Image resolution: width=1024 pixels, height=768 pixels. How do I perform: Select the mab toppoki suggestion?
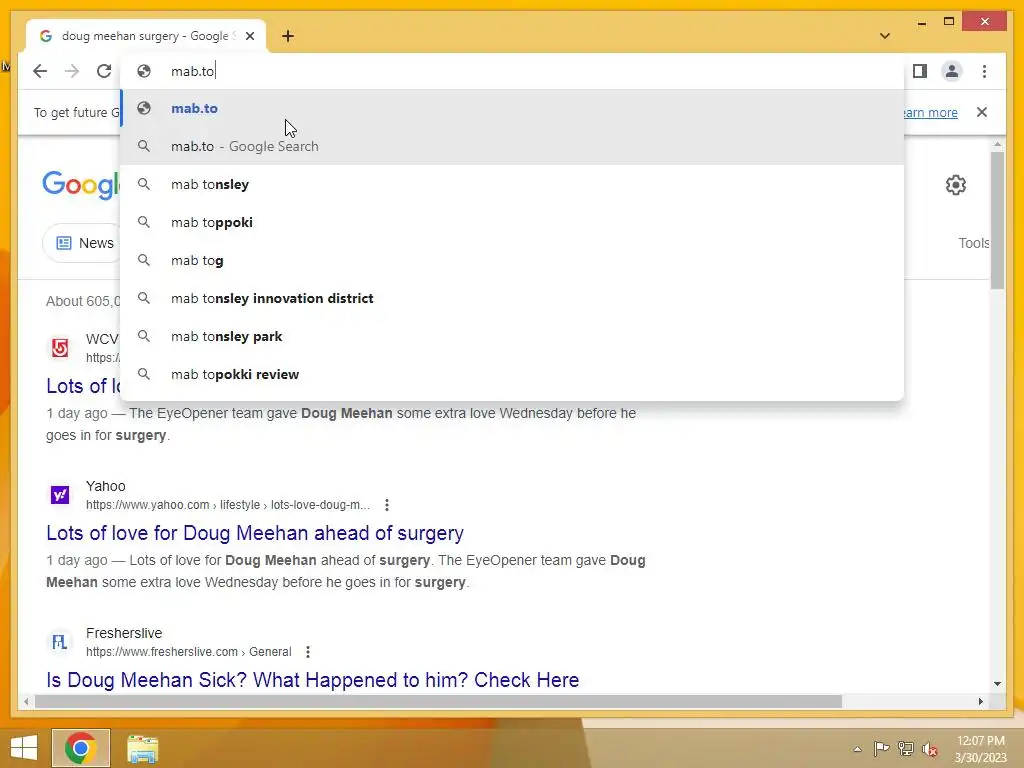(513, 222)
